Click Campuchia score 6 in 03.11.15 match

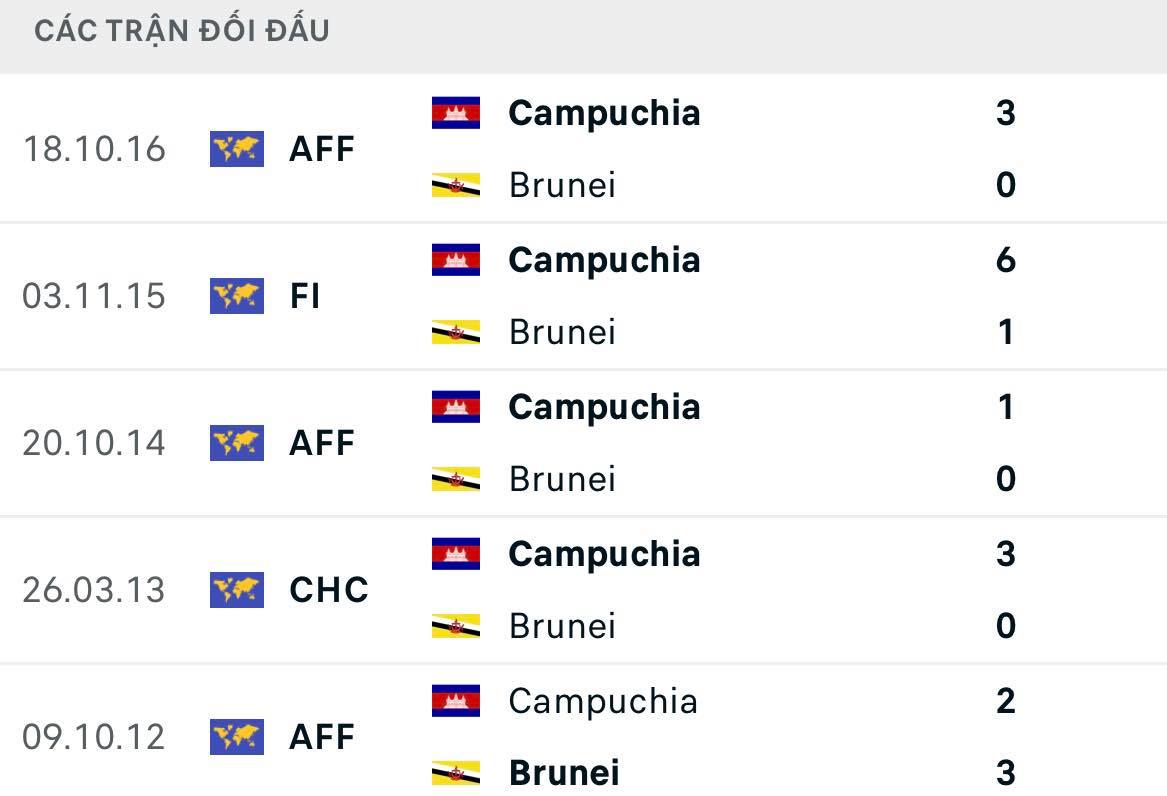[x=1005, y=260]
